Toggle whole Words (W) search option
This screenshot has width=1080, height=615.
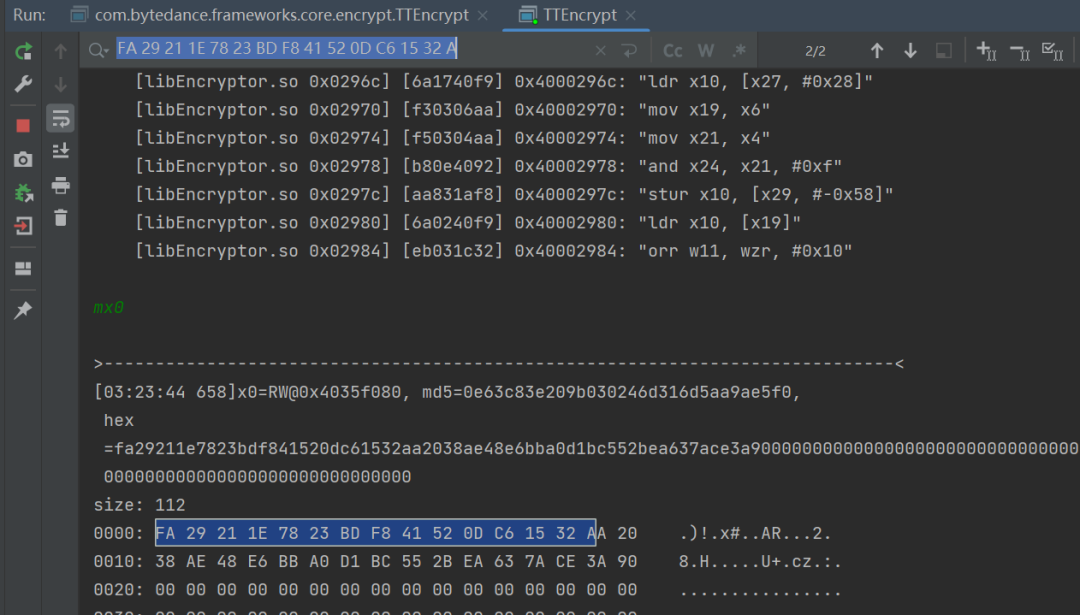click(706, 51)
